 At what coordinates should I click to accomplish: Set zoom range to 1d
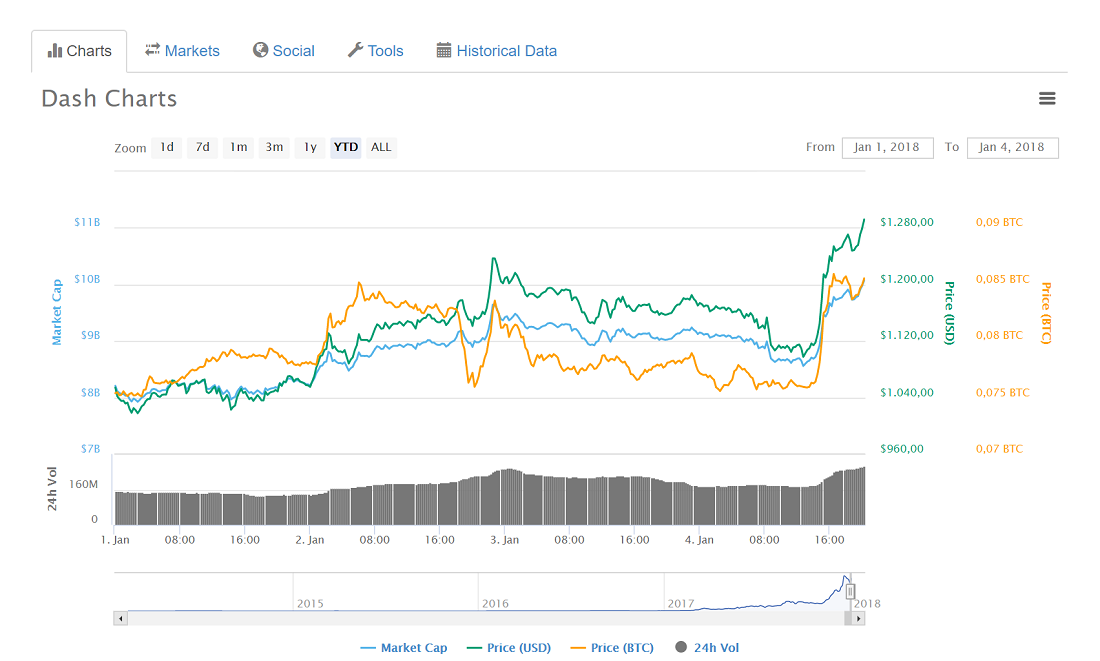pos(167,147)
